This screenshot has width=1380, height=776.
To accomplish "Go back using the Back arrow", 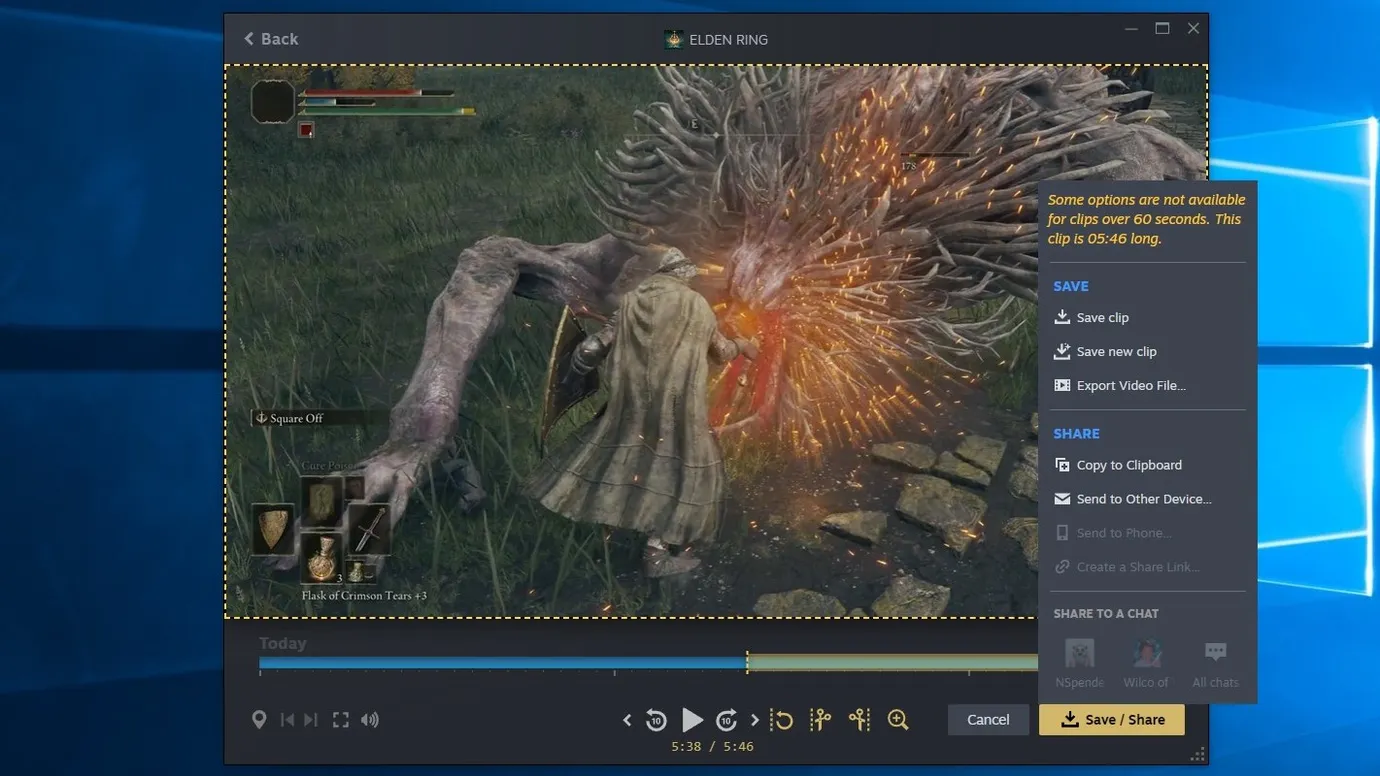I will (270, 39).
